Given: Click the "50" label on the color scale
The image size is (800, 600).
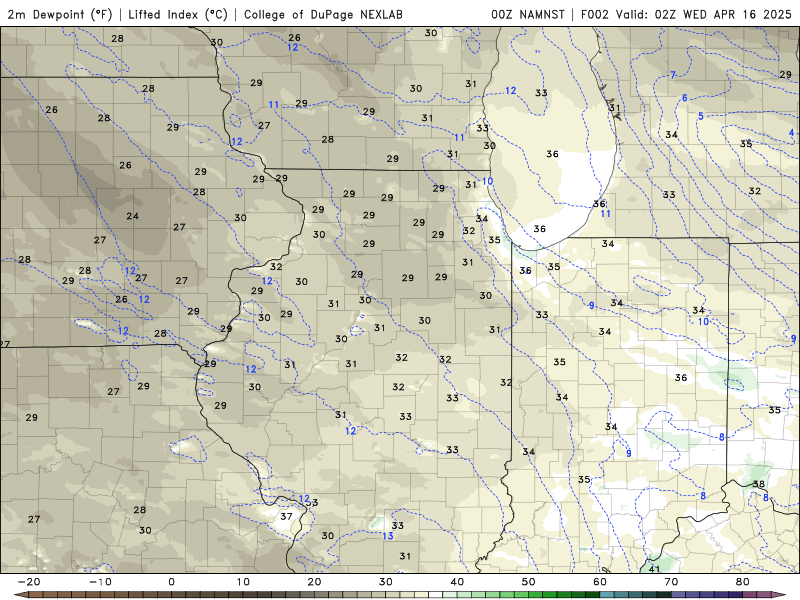Looking at the screenshot, I should tap(529, 582).
